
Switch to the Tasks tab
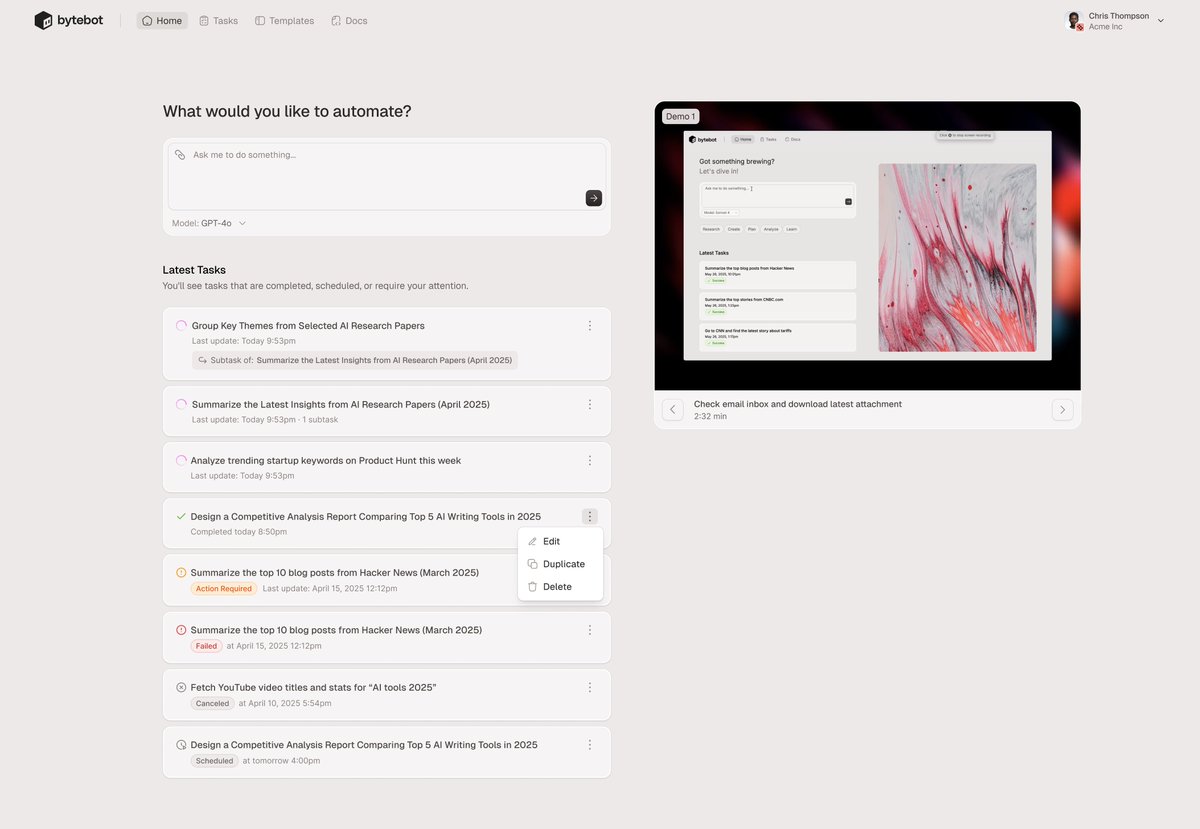218,20
